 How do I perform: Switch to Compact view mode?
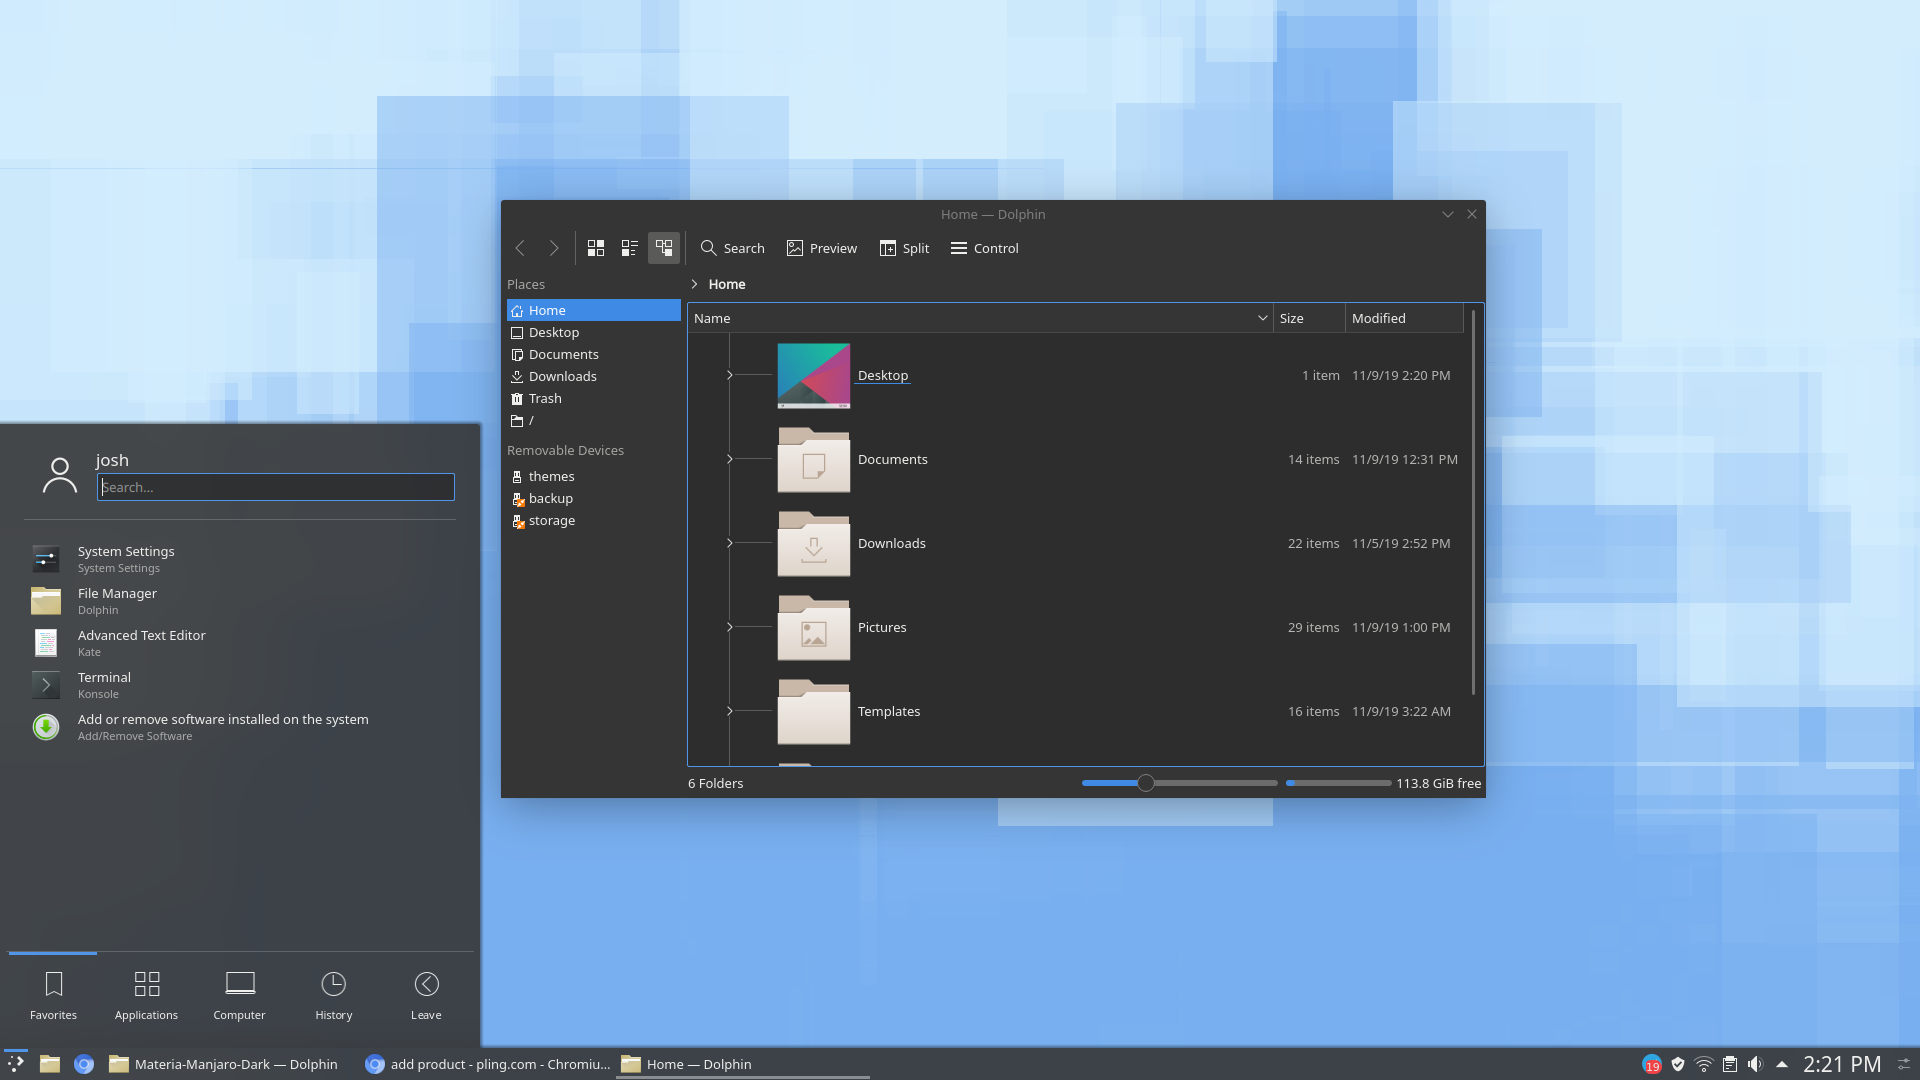coord(630,248)
